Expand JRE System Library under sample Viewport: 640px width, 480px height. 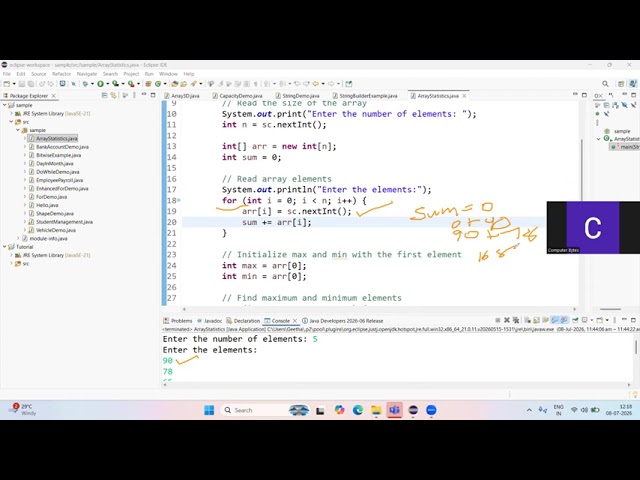coord(11,113)
